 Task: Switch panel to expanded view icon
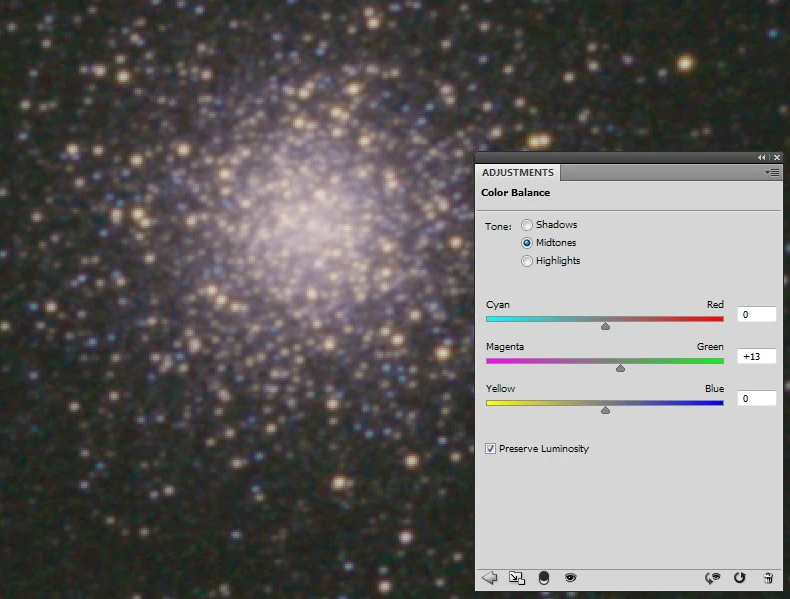pyautogui.click(x=516, y=578)
